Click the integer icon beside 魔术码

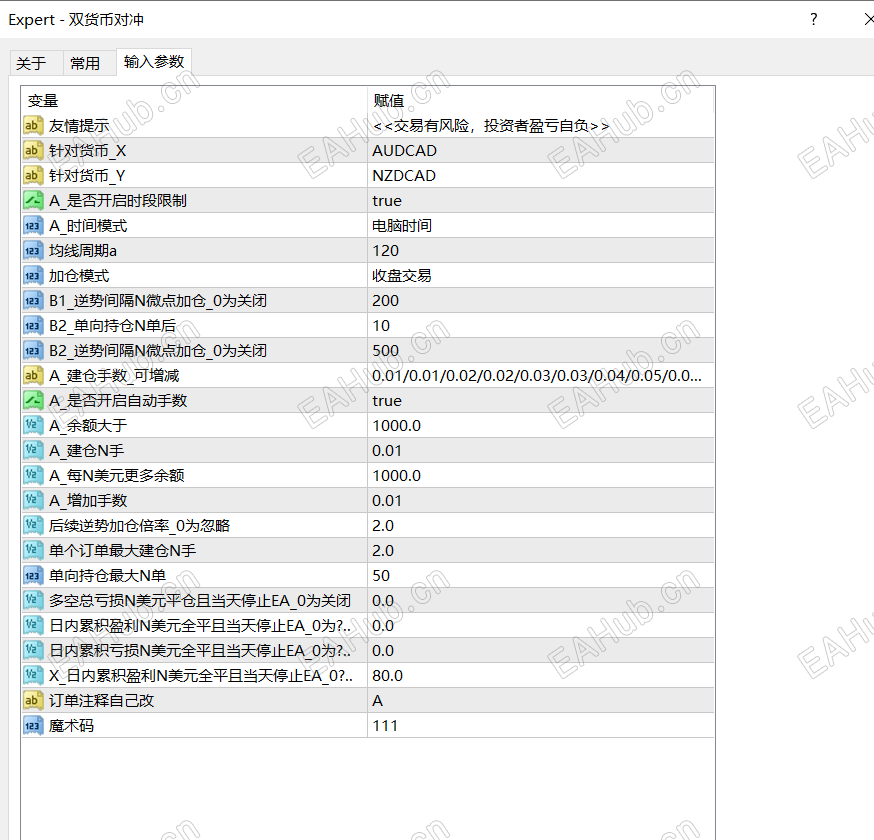(33, 725)
